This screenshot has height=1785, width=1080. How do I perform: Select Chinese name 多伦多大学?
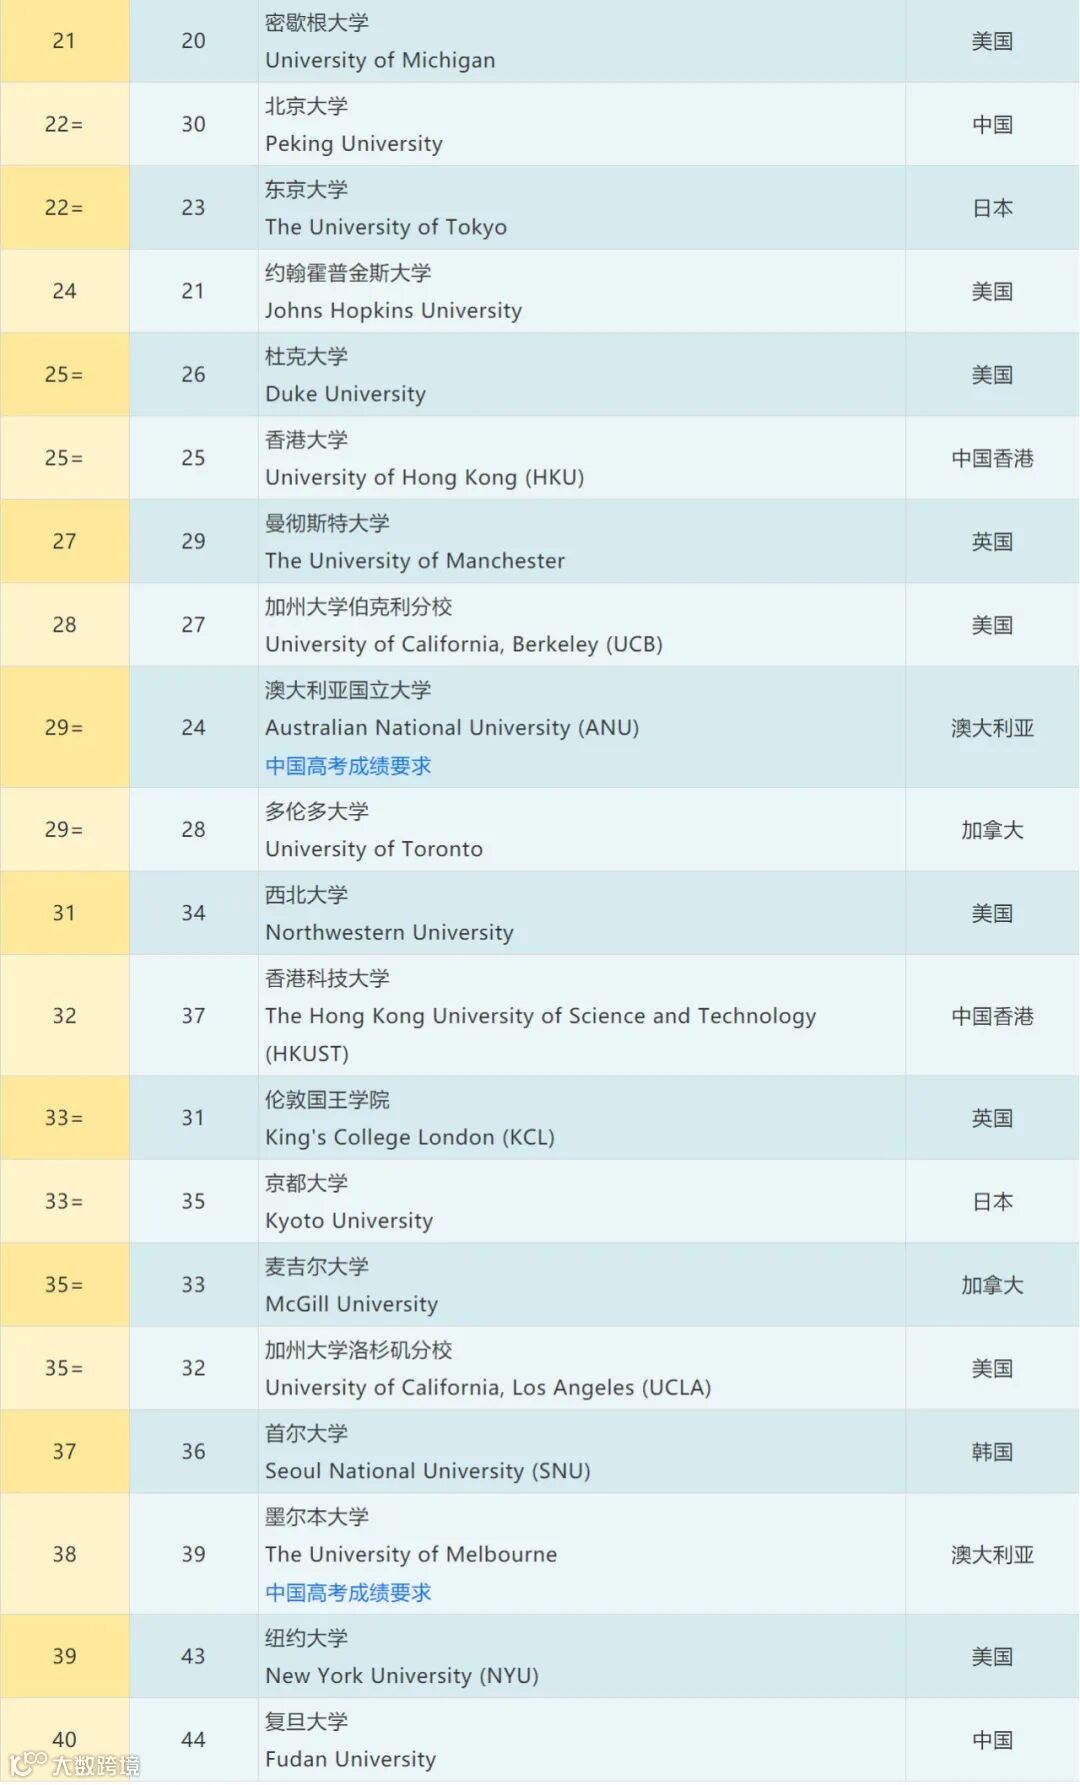(x=317, y=811)
